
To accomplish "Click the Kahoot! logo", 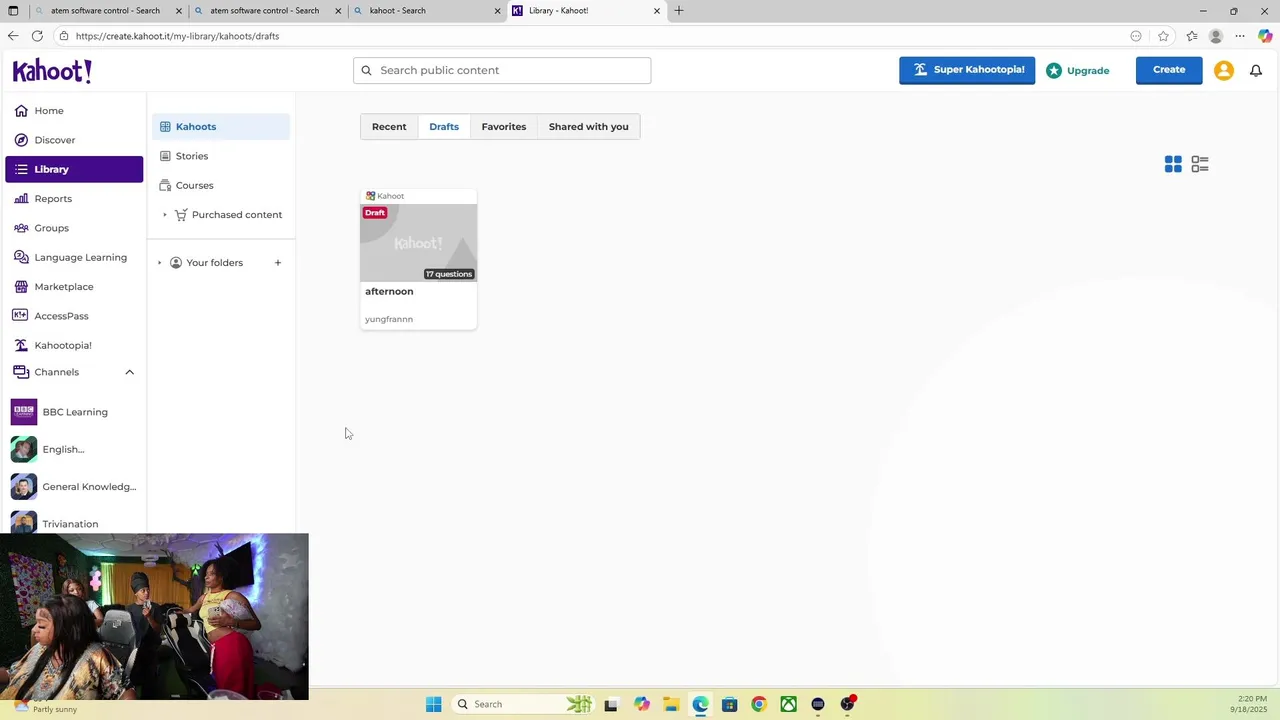I will pyautogui.click(x=52, y=71).
